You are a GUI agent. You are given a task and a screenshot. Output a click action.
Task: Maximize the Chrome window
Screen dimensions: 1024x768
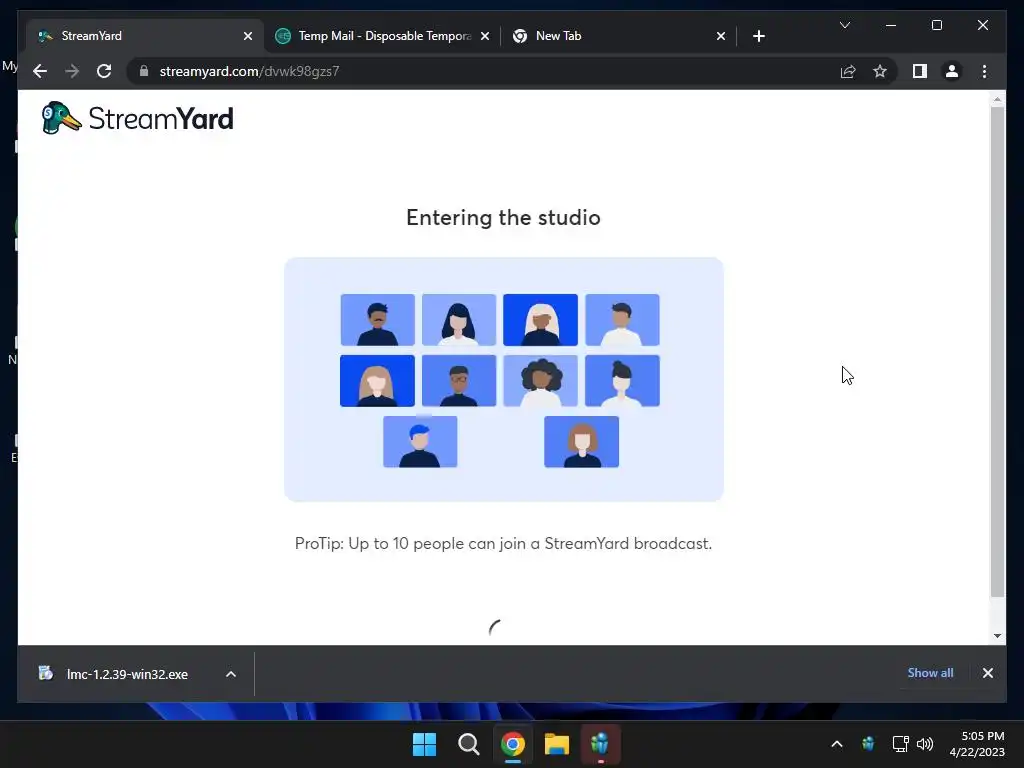point(936,25)
